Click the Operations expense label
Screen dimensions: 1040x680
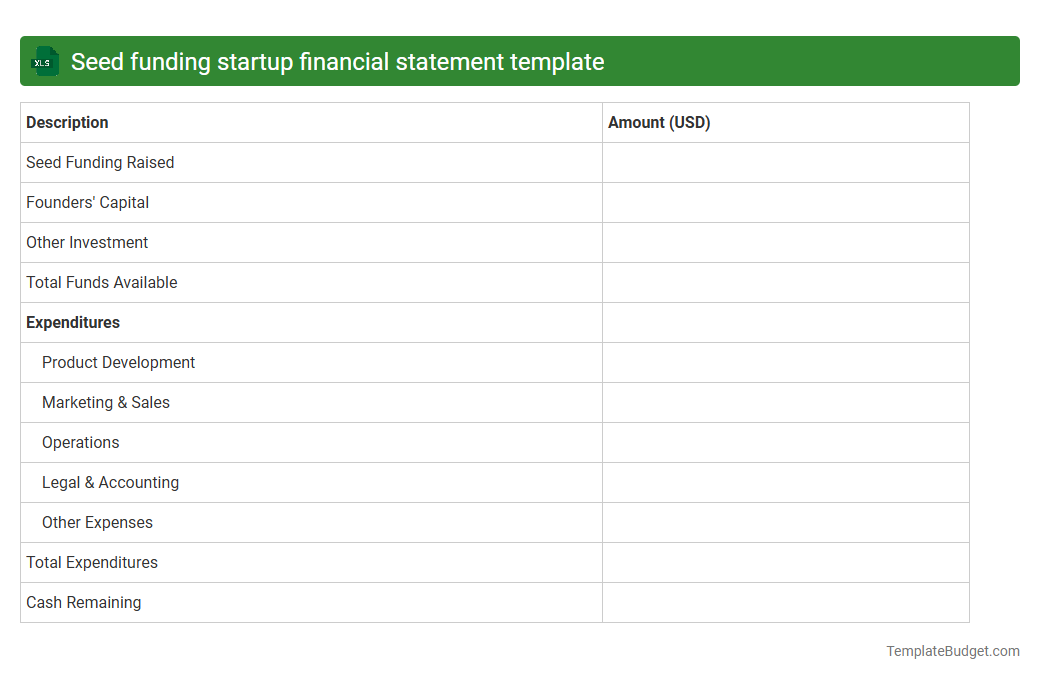tap(80, 442)
